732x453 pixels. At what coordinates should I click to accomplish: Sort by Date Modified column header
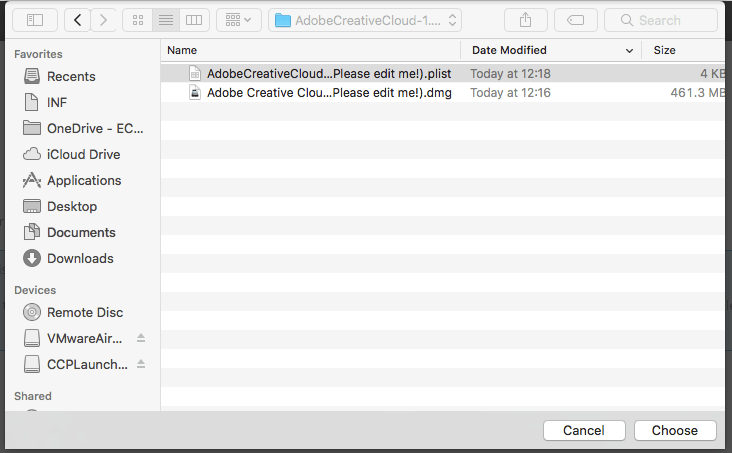coord(551,50)
